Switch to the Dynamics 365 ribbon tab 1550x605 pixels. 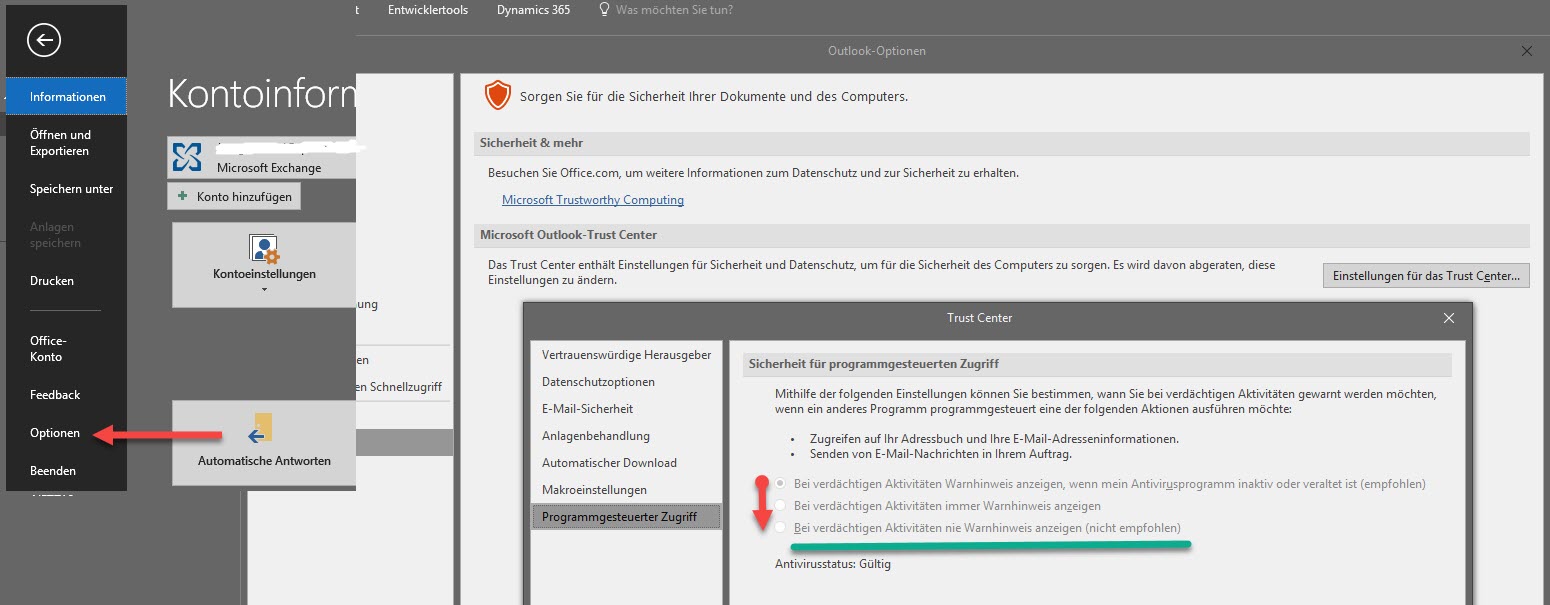click(533, 10)
